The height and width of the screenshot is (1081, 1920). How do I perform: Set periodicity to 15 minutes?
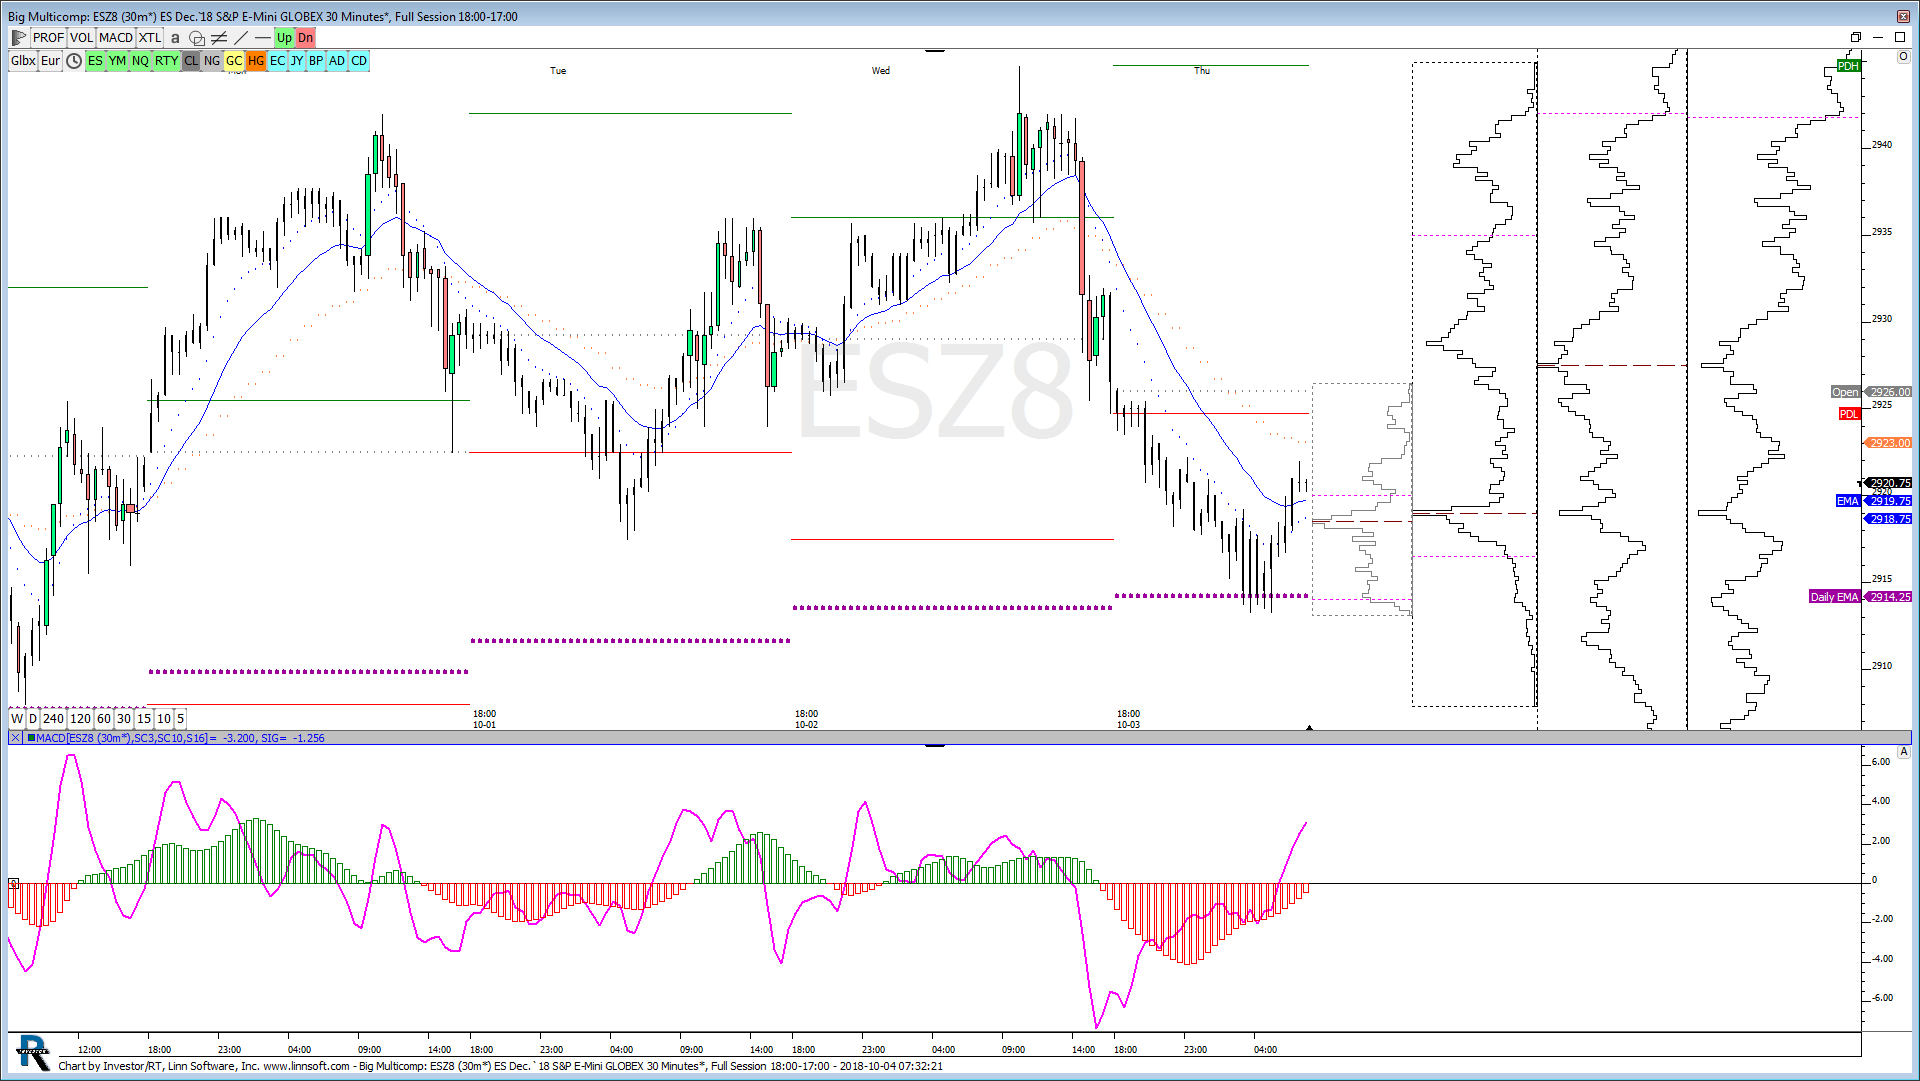tap(144, 719)
